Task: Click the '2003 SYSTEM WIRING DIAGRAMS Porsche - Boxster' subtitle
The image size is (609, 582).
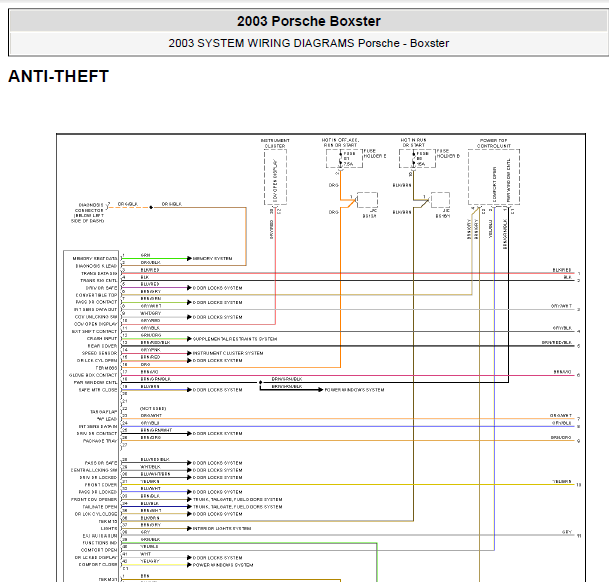Action: pyautogui.click(x=308, y=43)
